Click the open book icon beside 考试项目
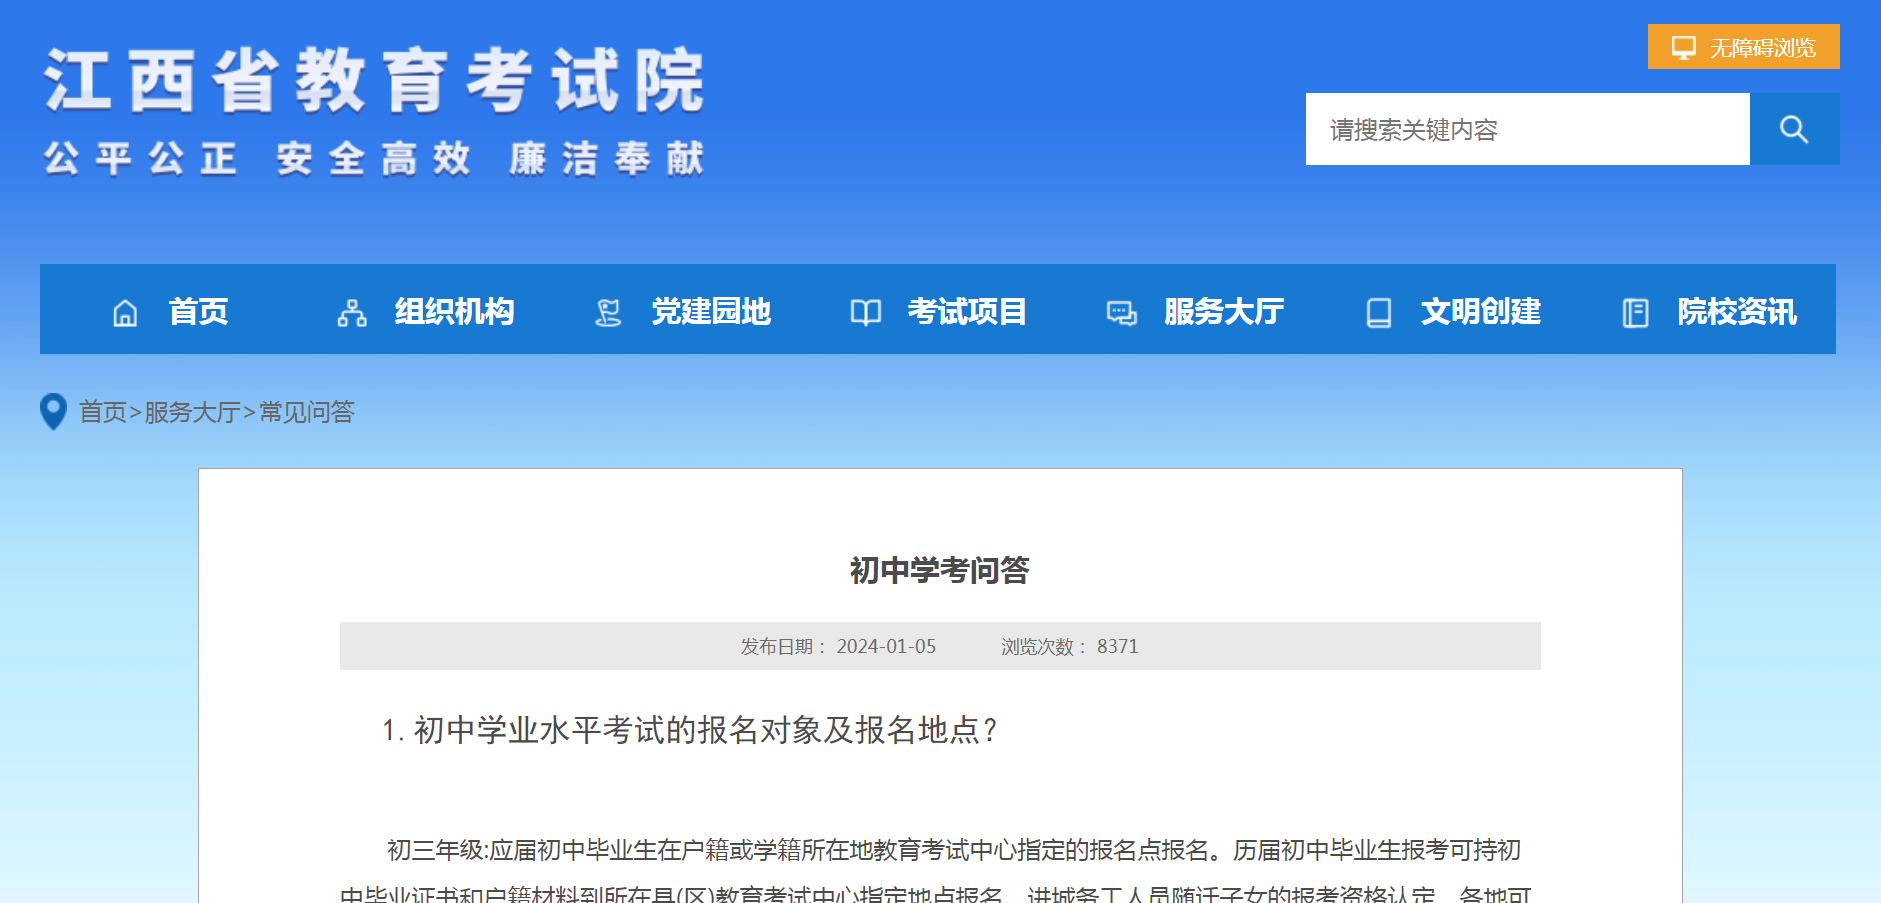 [x=865, y=313]
